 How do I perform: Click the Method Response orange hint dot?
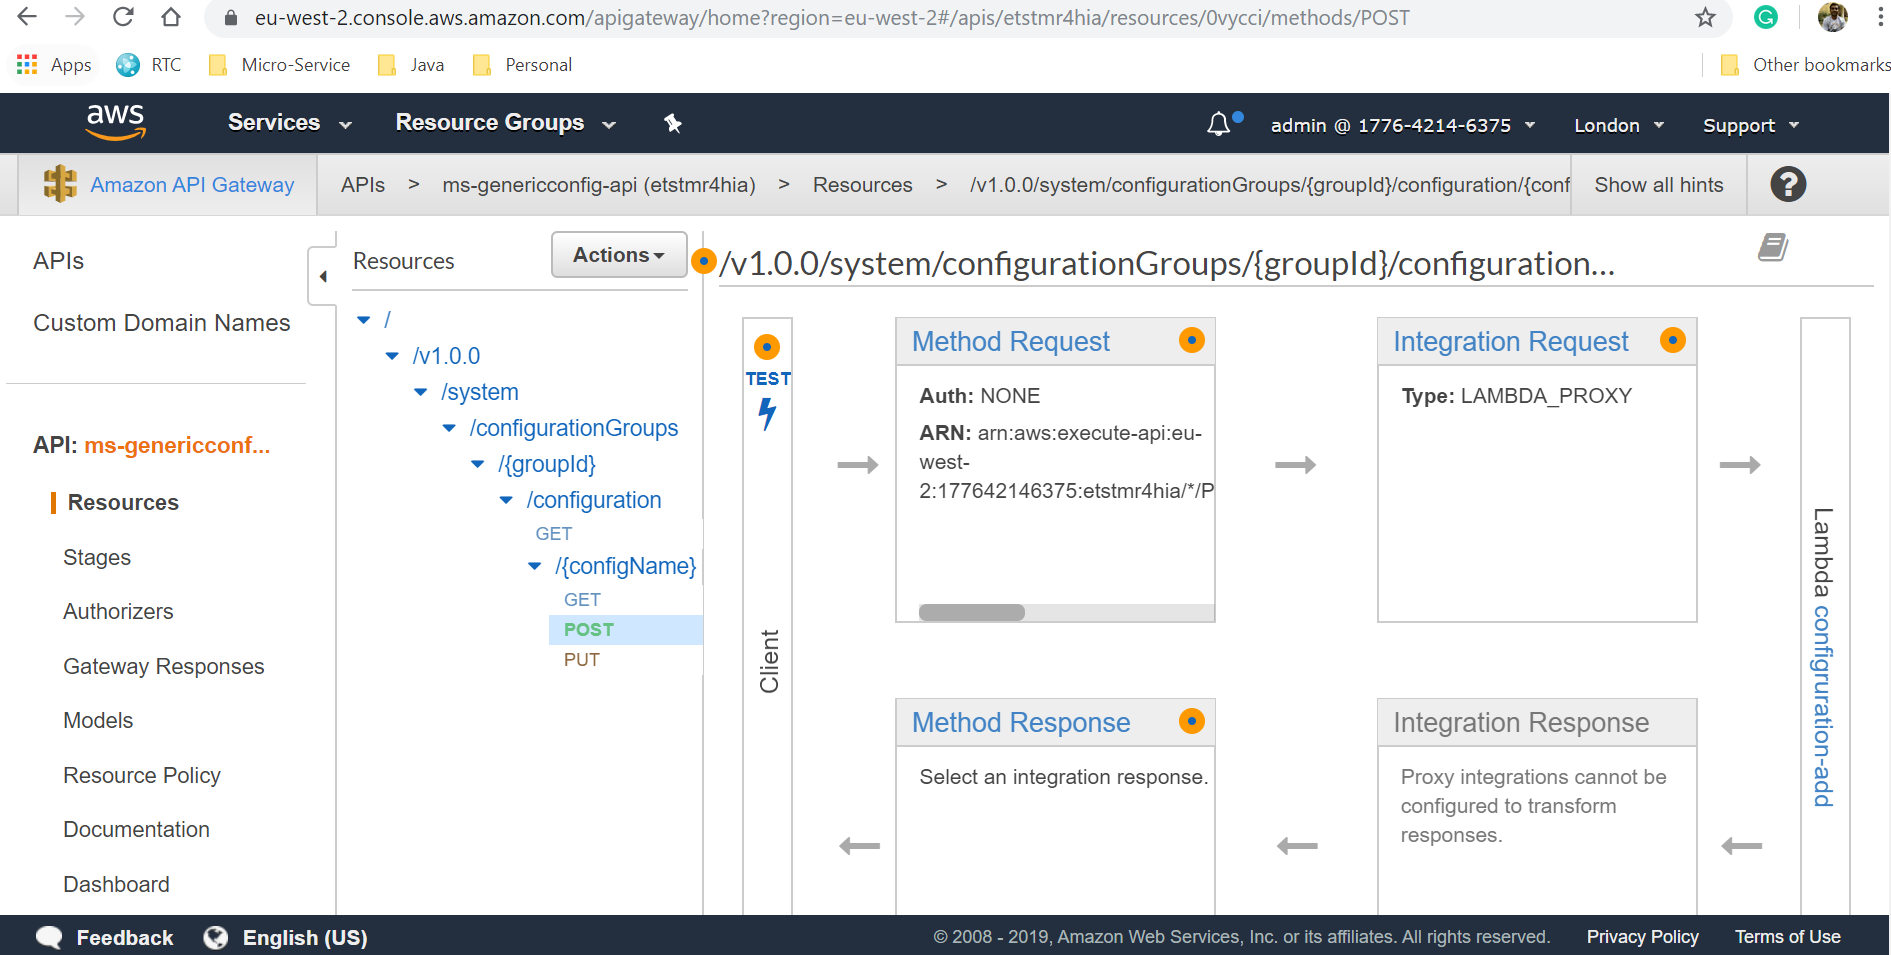pyautogui.click(x=1191, y=721)
